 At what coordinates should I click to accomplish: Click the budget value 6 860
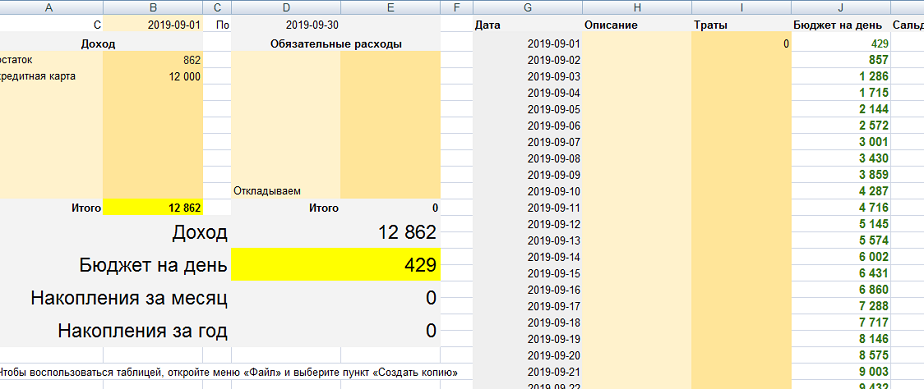click(x=841, y=290)
